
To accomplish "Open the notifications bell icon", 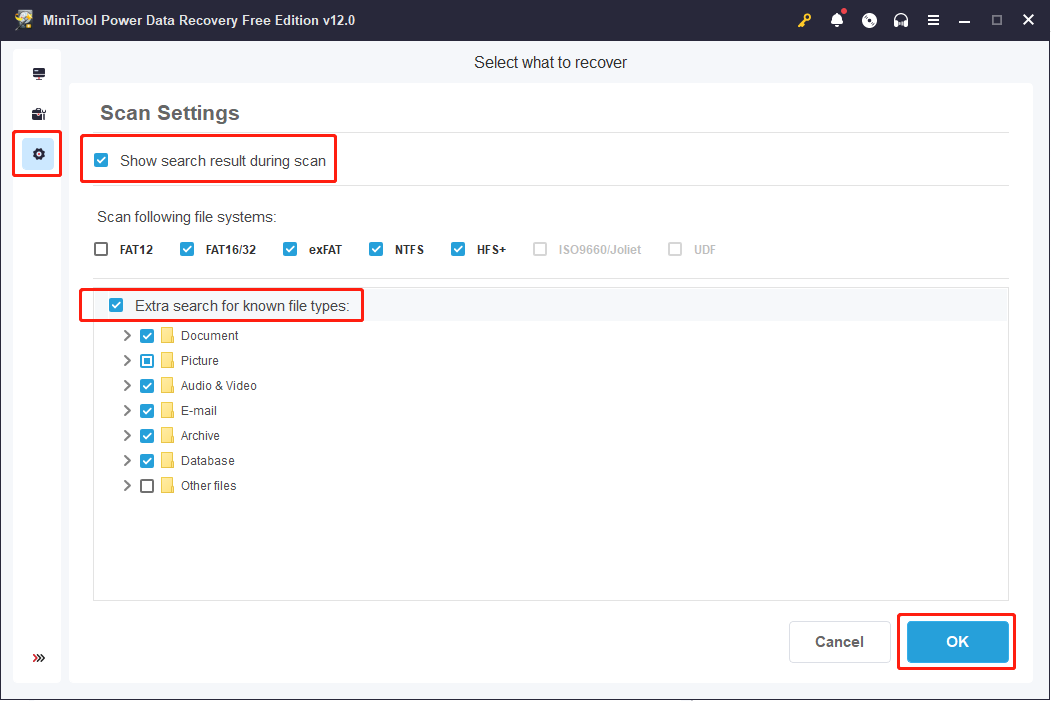I will tap(837, 20).
